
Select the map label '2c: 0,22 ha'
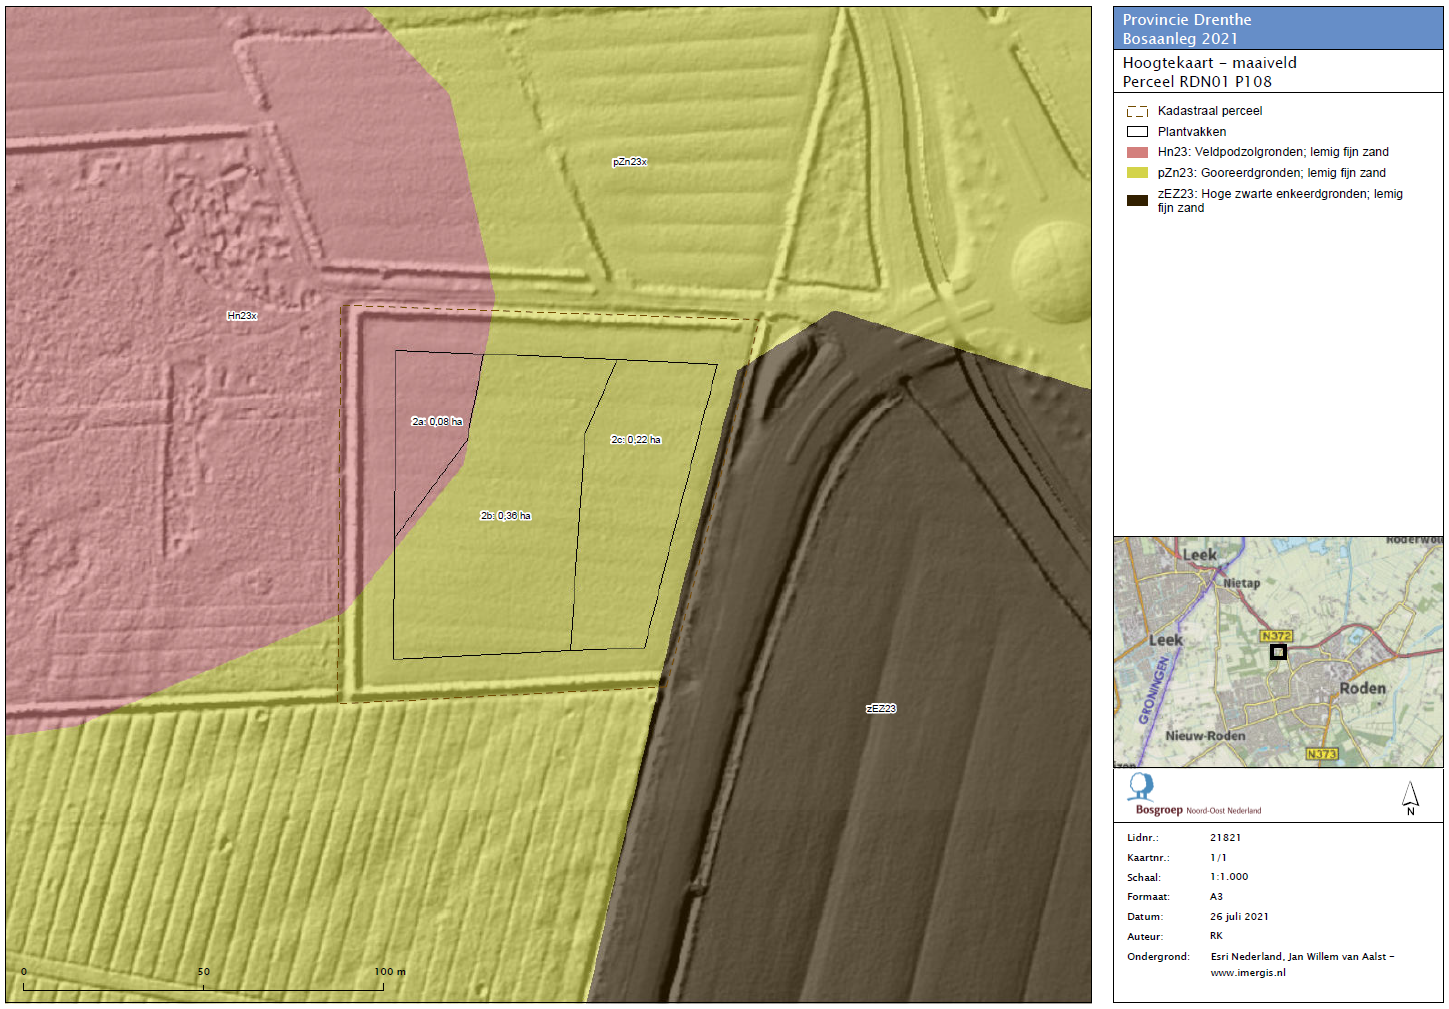click(x=636, y=440)
